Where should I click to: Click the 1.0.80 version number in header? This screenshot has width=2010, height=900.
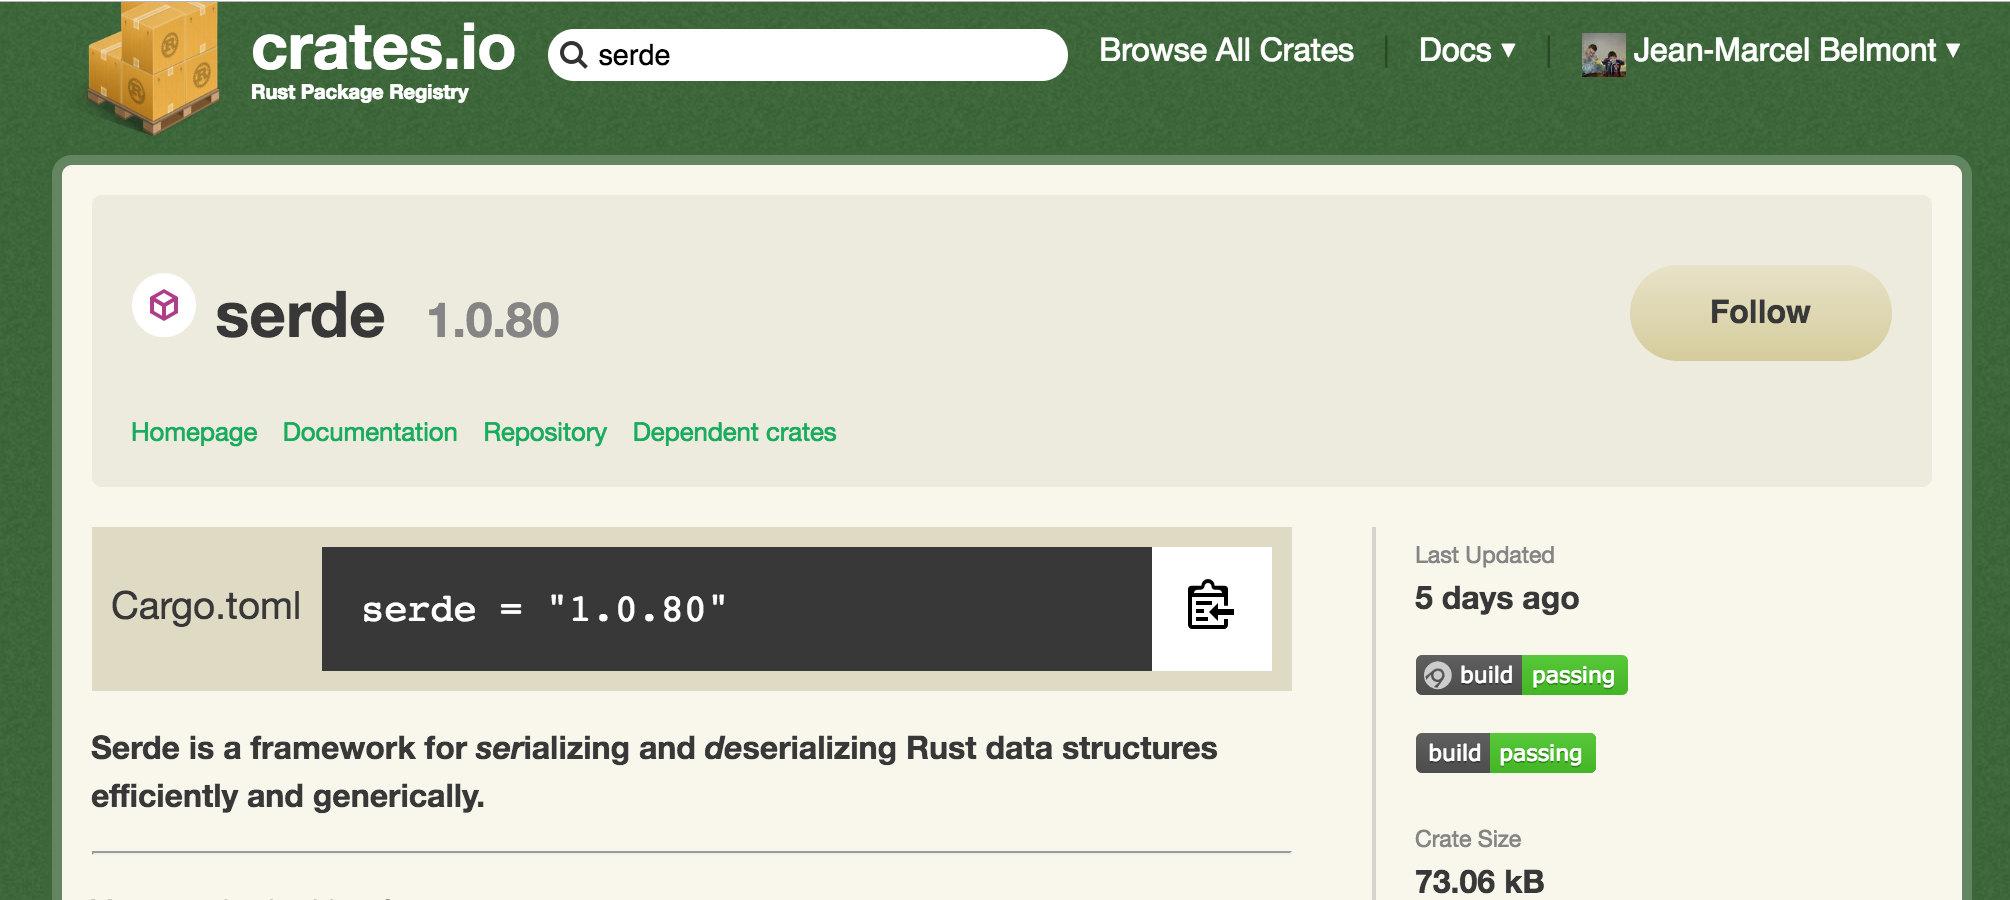click(493, 321)
